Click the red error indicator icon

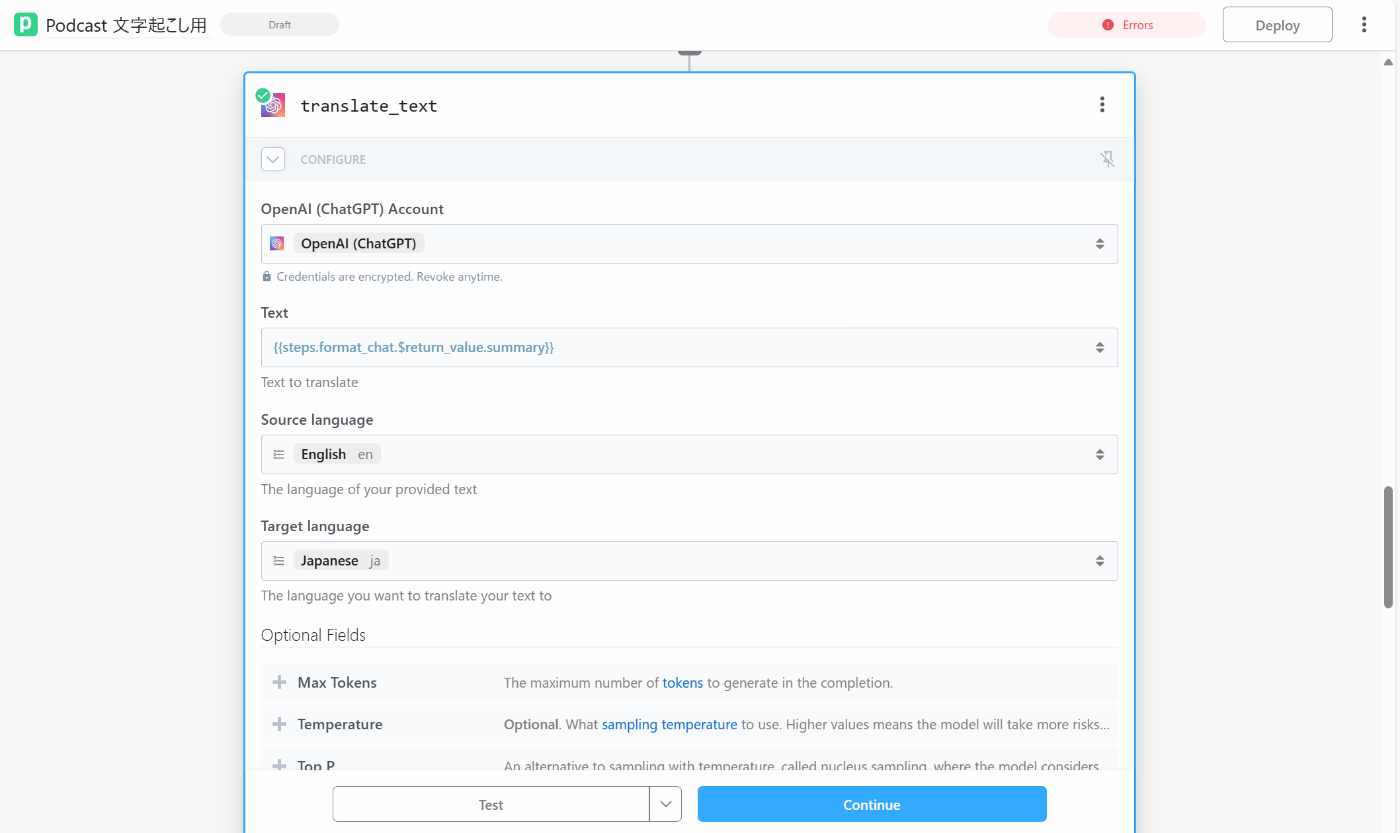tap(1107, 25)
